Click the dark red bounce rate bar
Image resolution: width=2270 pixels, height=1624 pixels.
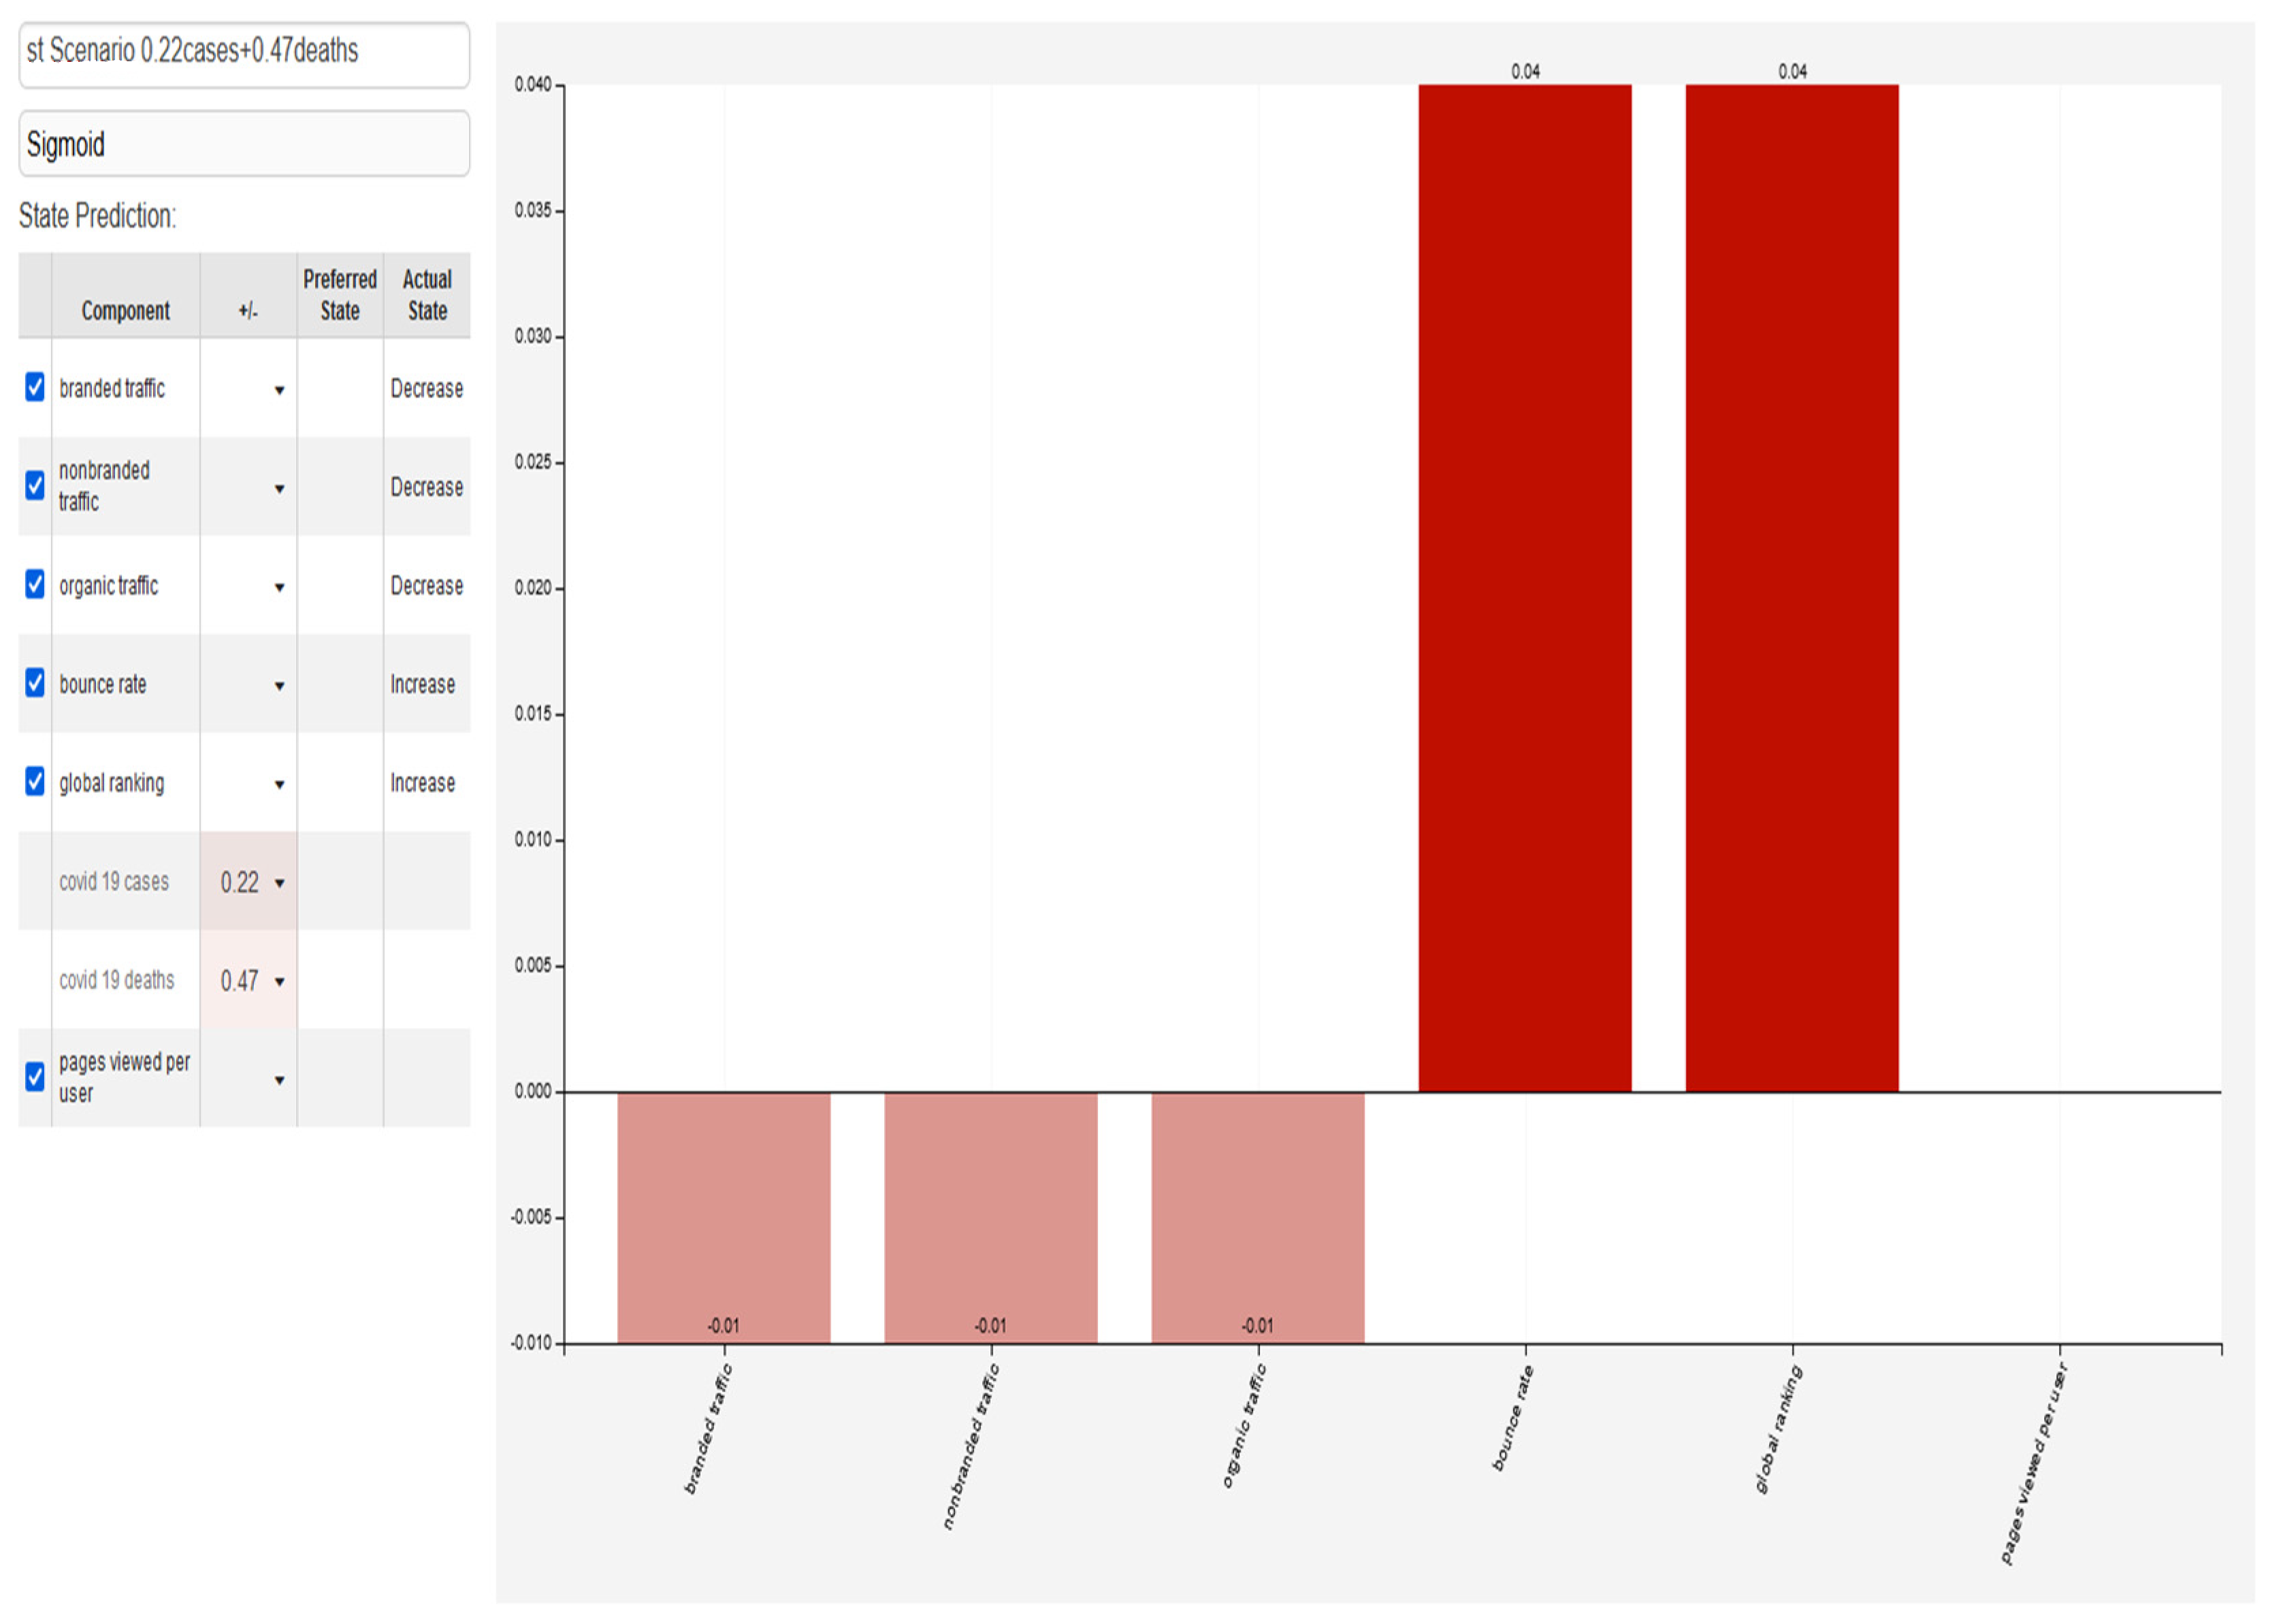(x=1524, y=588)
